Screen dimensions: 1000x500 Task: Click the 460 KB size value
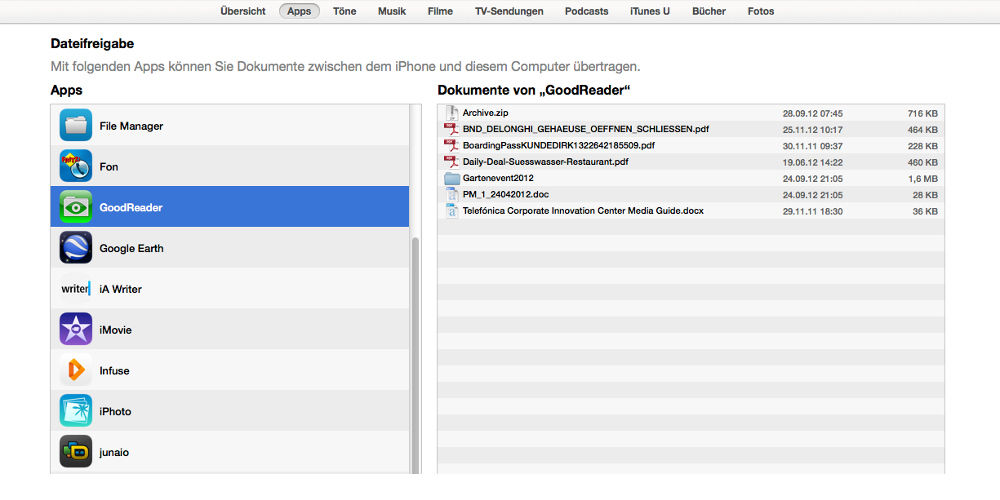tap(922, 163)
